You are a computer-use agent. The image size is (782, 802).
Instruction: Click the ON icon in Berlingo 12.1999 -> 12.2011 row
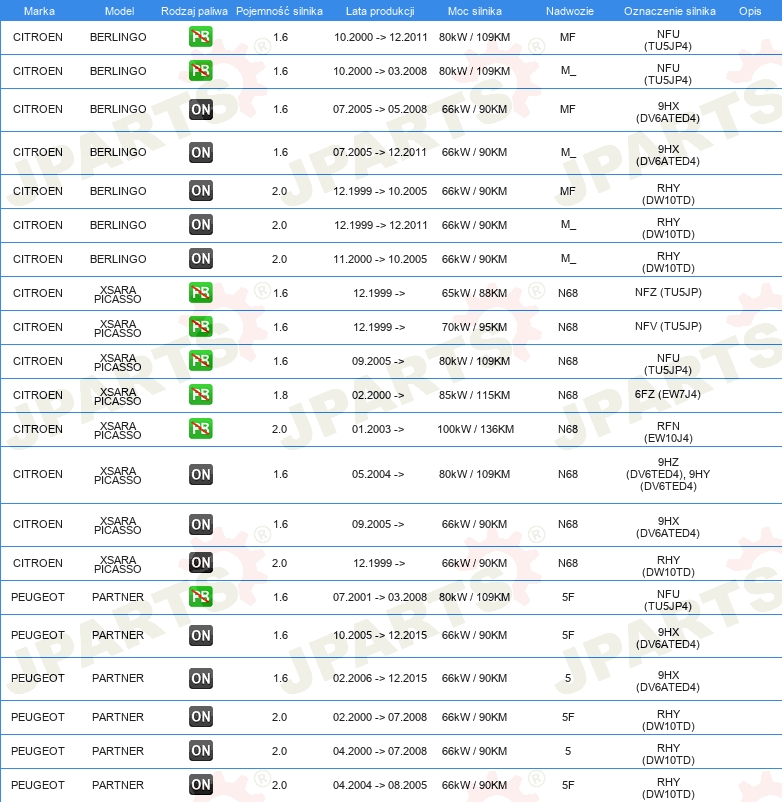(200, 225)
